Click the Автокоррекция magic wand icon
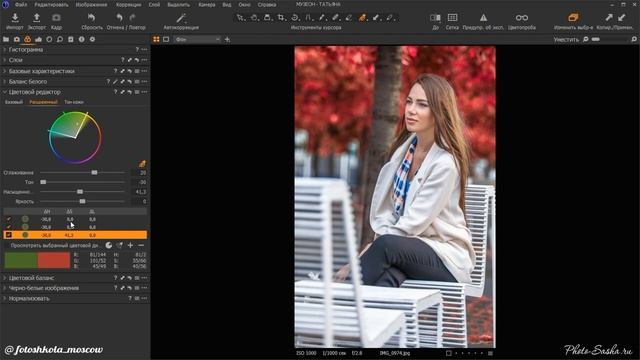 (x=181, y=18)
